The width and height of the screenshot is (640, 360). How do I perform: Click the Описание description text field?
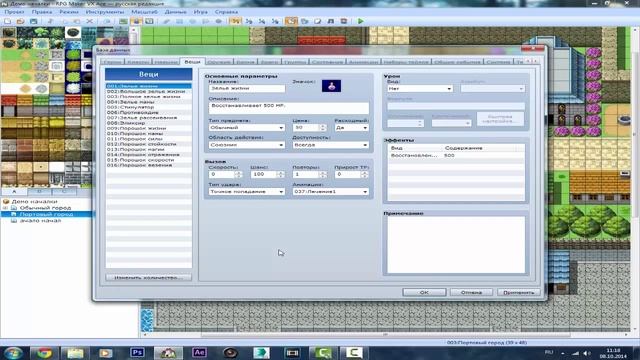(x=289, y=108)
